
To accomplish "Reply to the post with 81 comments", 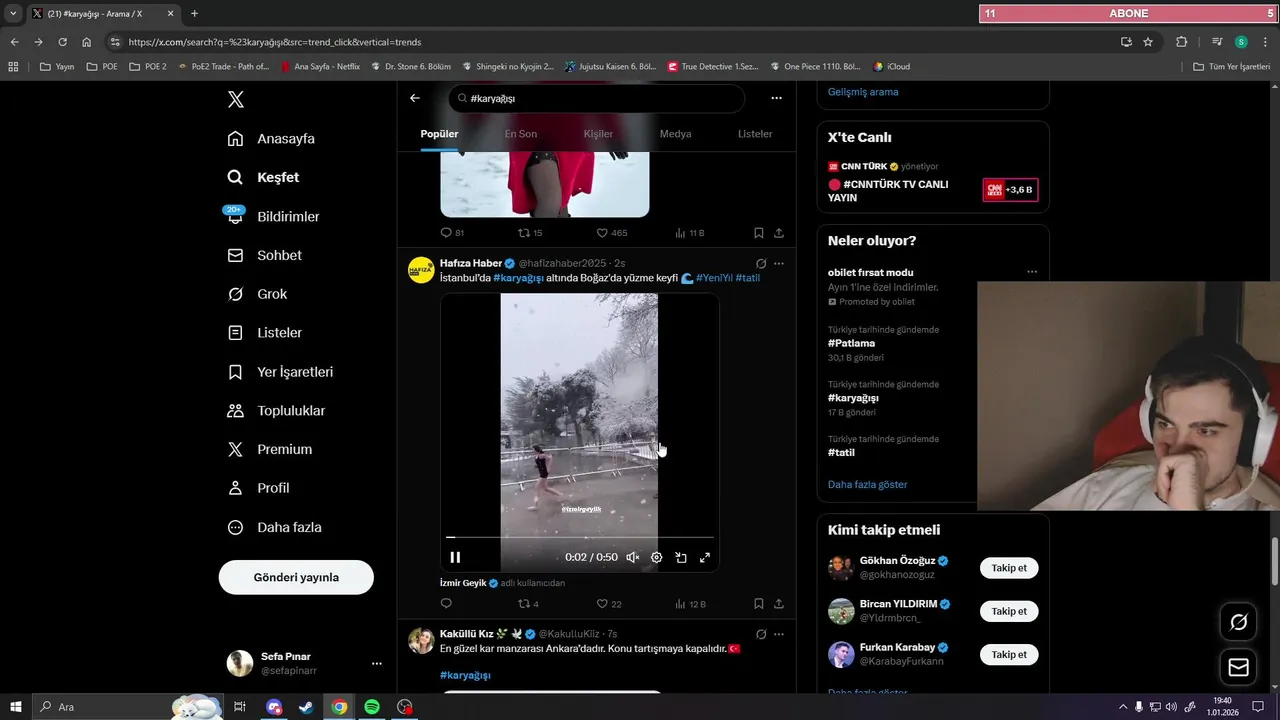I will [x=452, y=233].
